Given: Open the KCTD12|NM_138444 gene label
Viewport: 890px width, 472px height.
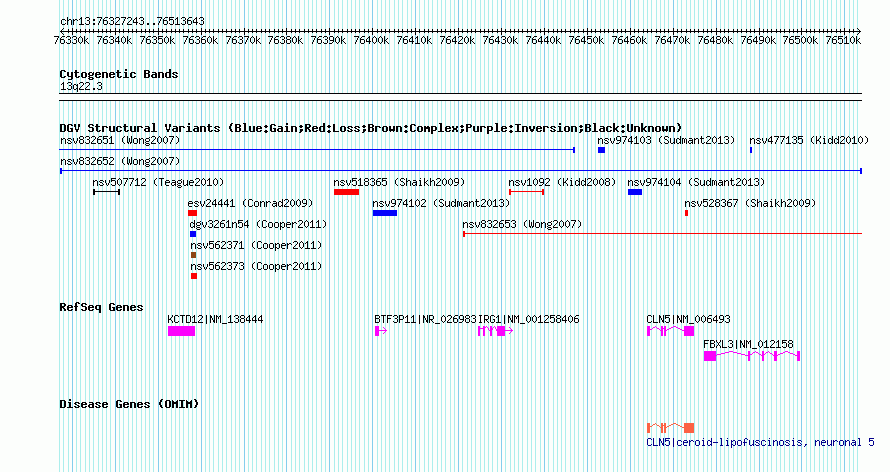Looking at the screenshot, I should tap(215, 319).
